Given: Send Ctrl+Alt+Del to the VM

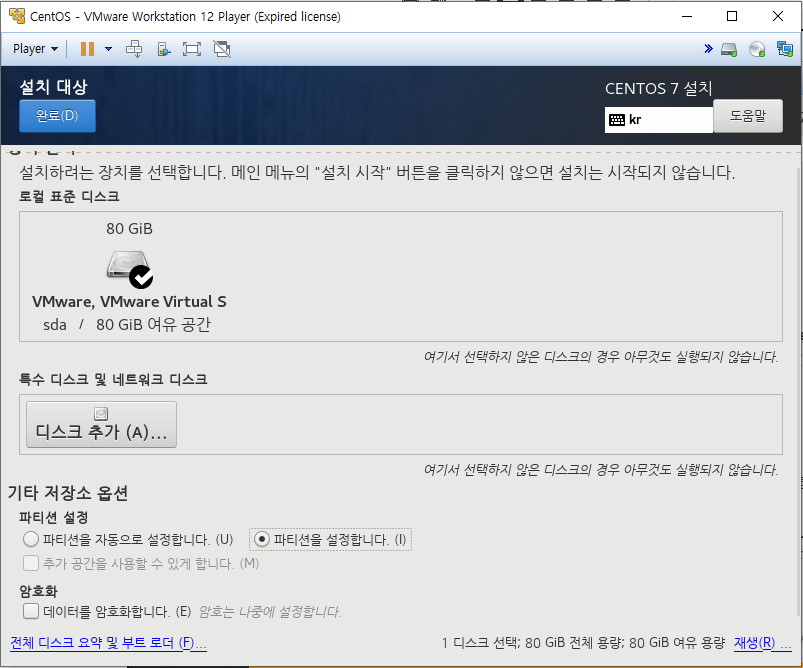Looking at the screenshot, I should coord(134,49).
